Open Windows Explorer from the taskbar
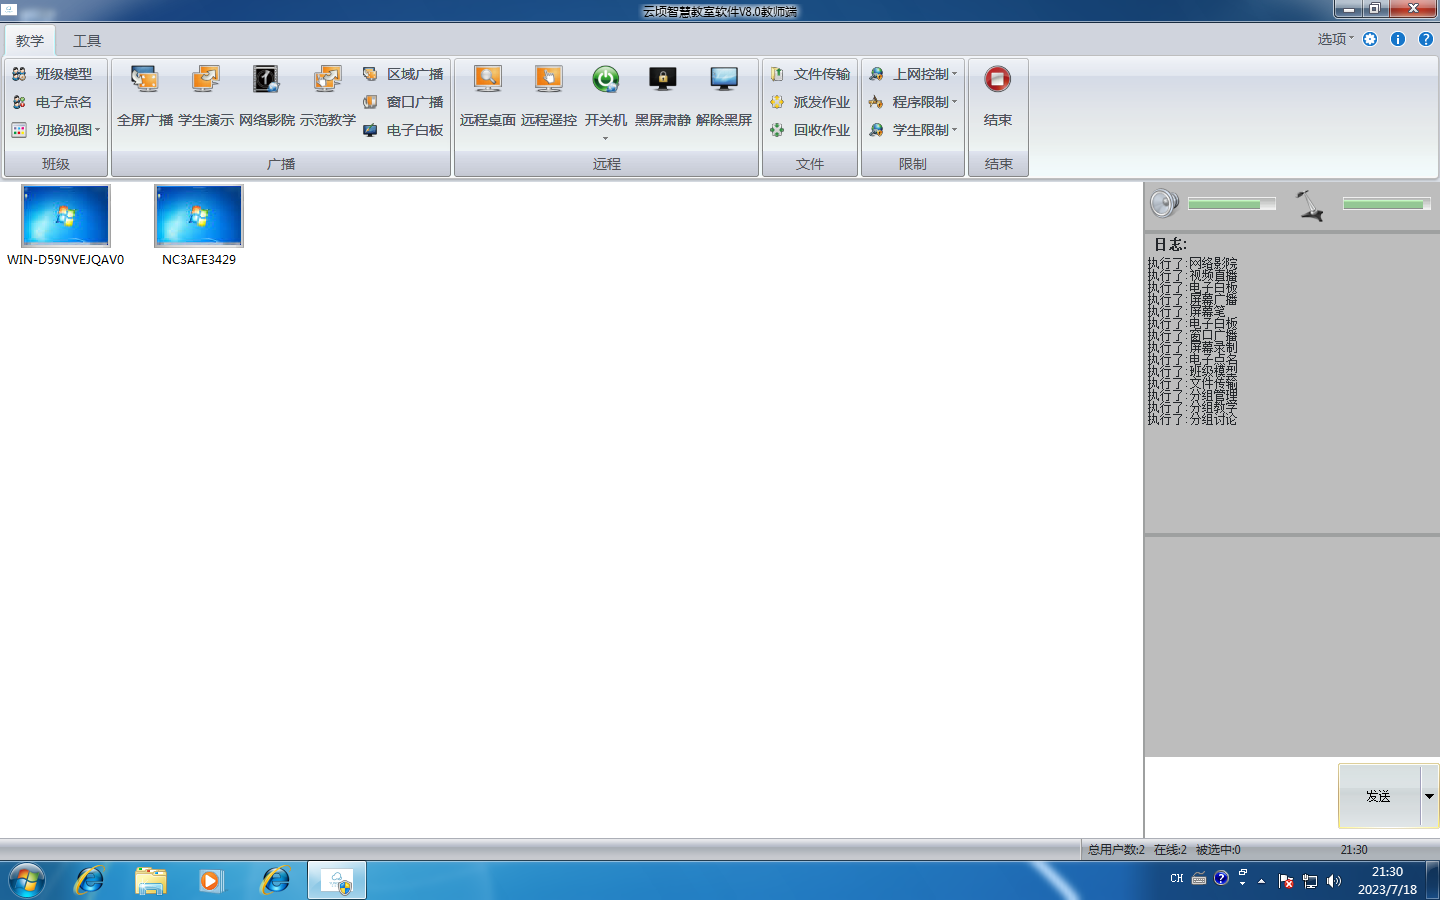 point(151,881)
